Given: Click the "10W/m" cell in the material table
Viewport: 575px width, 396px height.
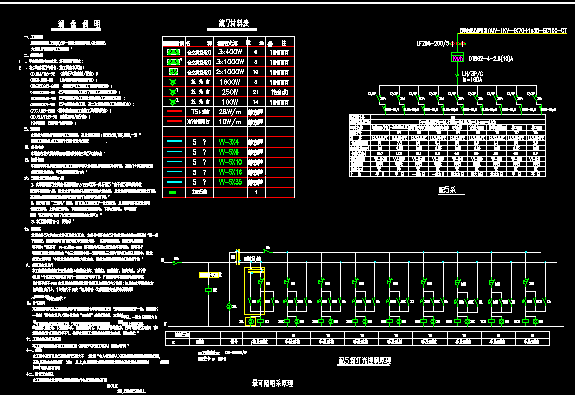Looking at the screenshot, I should (x=230, y=121).
